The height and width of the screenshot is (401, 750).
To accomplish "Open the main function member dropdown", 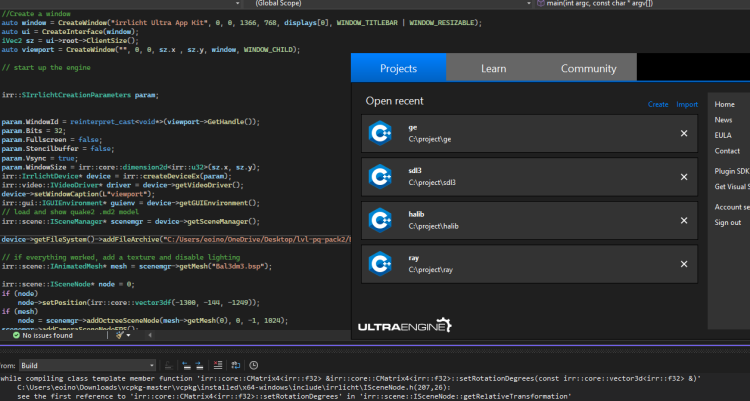I will (x=643, y=3).
